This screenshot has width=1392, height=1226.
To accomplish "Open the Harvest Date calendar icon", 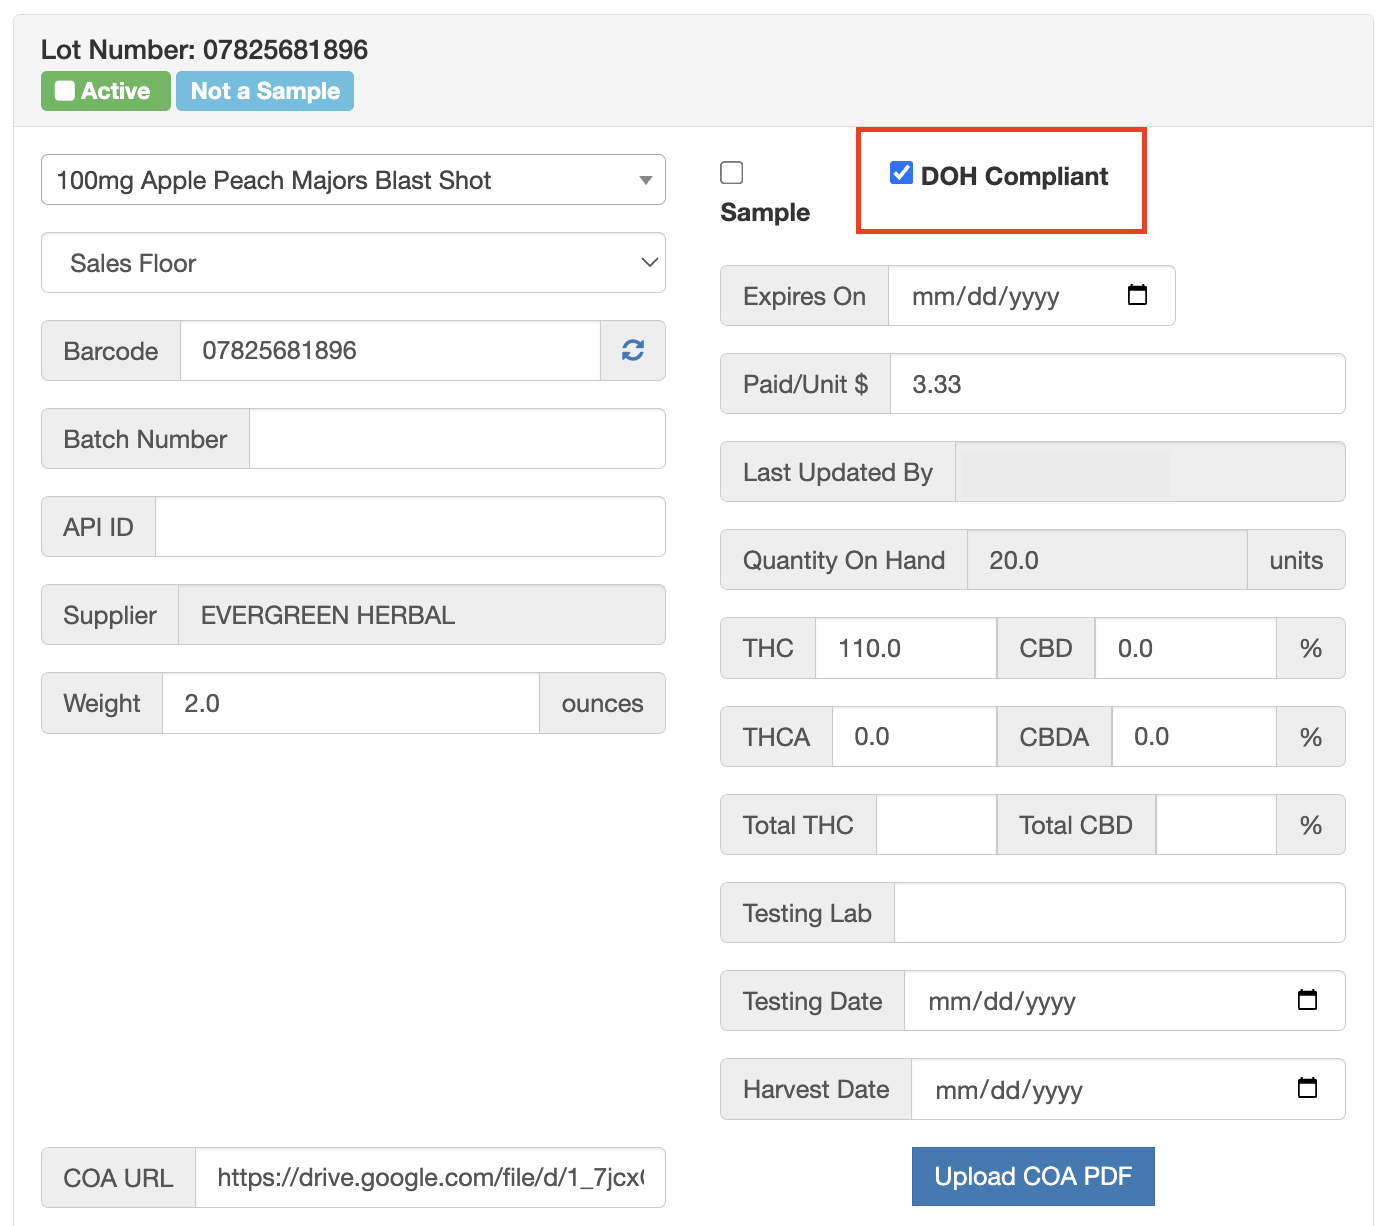I will (x=1307, y=1088).
